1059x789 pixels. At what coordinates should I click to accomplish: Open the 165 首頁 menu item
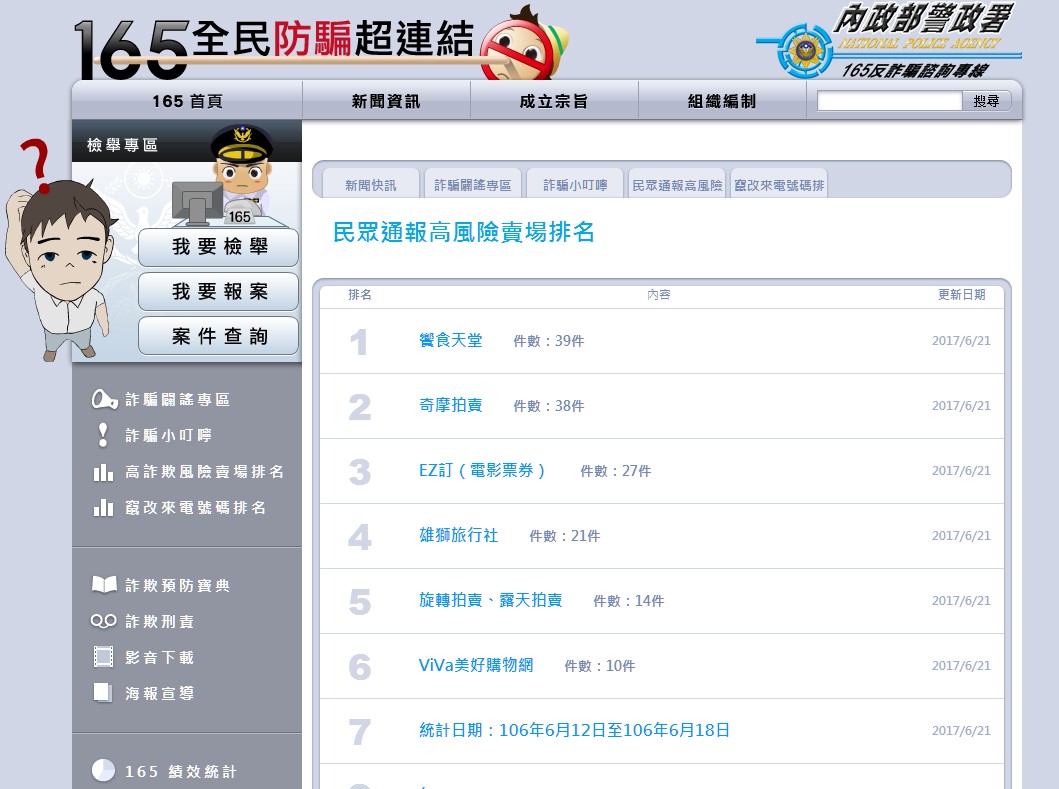[x=187, y=101]
